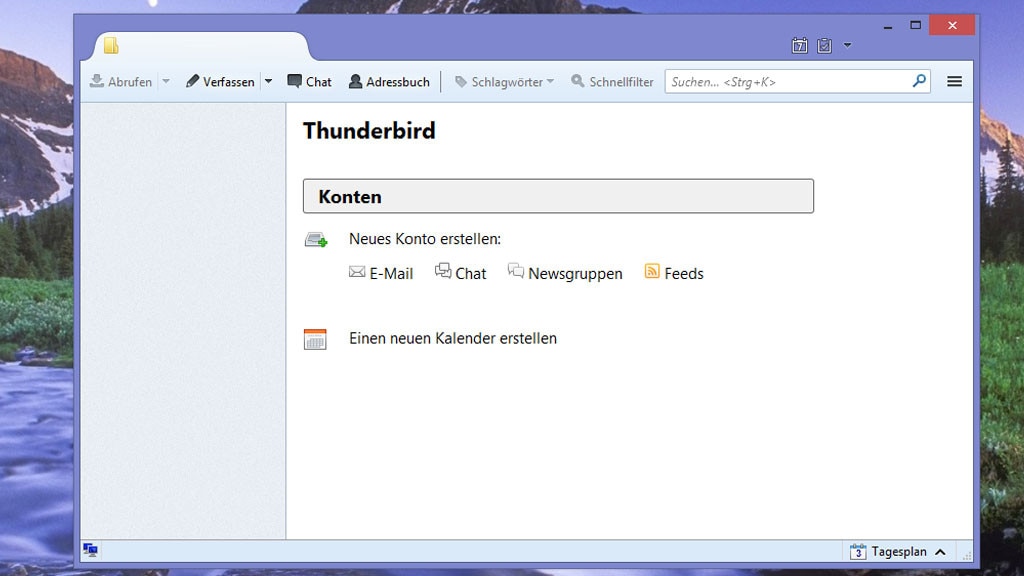Click the Thunderbird heading text
The image size is (1024, 576).
pyautogui.click(x=369, y=131)
